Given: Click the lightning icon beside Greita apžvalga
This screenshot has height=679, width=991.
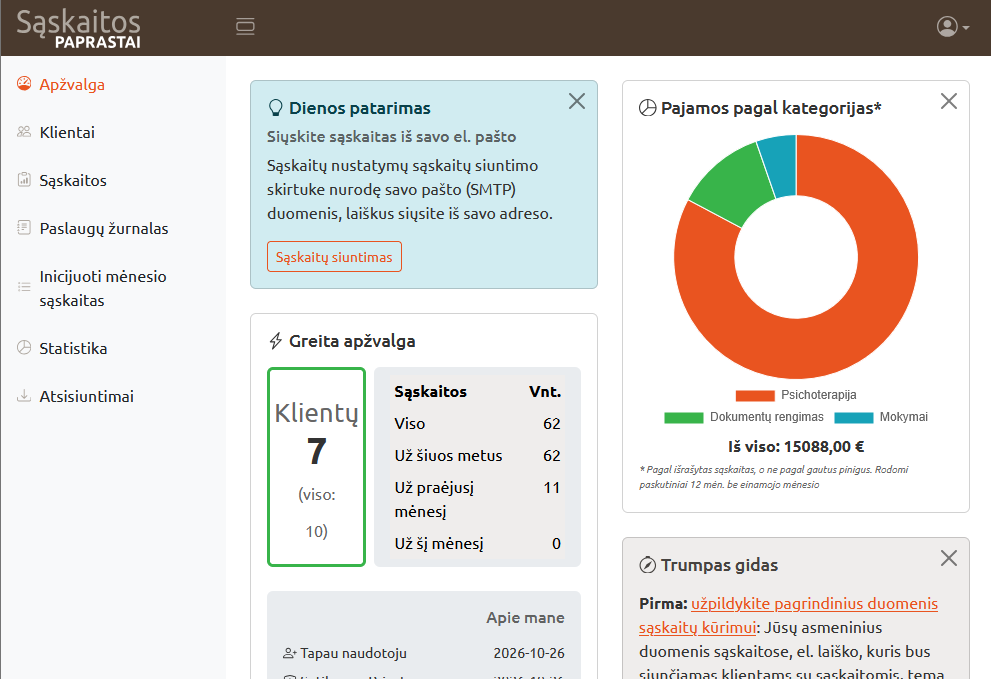Looking at the screenshot, I should [276, 341].
